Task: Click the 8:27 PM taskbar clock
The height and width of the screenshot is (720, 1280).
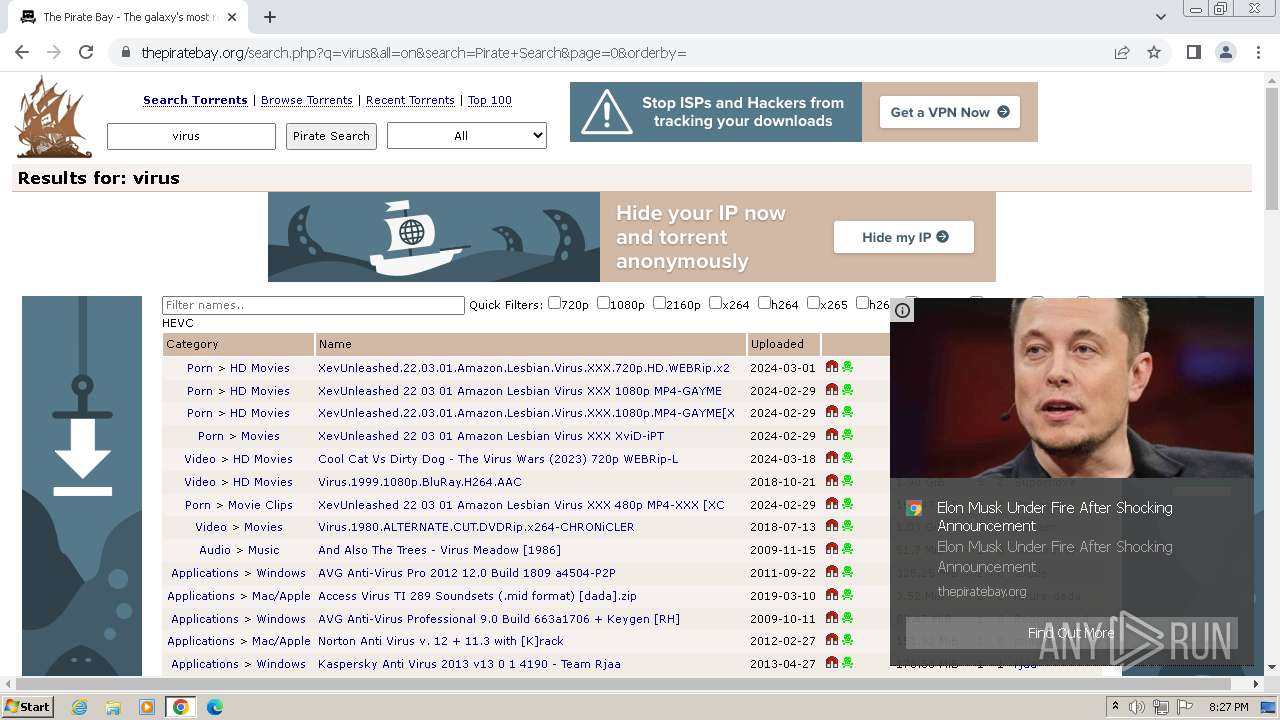Action: [x=1229, y=707]
